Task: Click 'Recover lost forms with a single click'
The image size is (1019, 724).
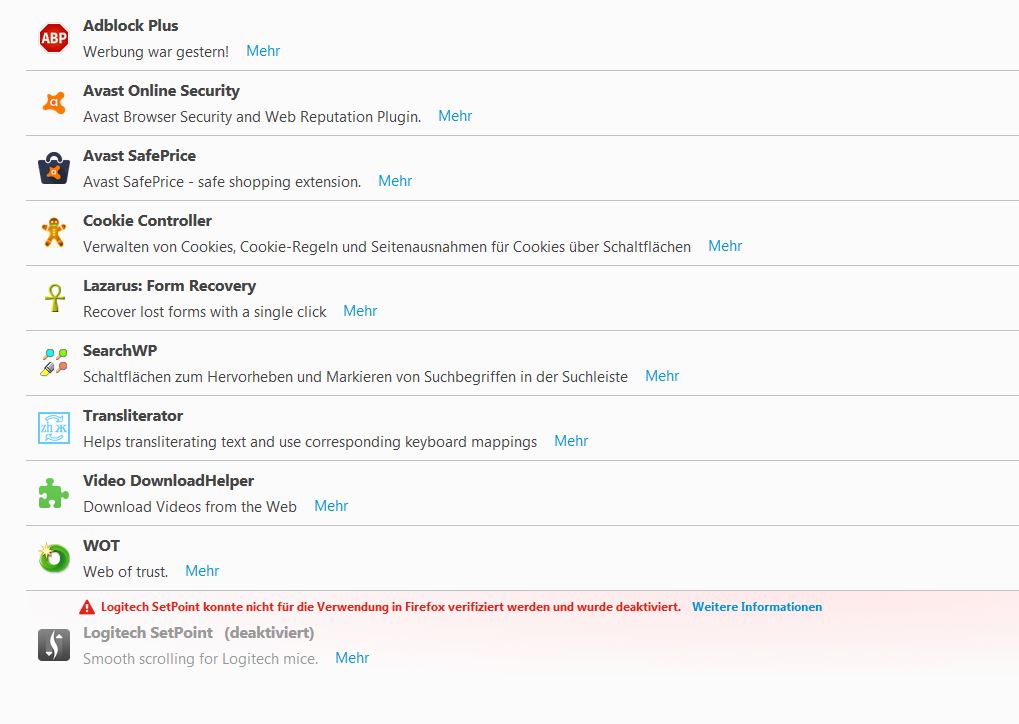Action: (x=205, y=312)
